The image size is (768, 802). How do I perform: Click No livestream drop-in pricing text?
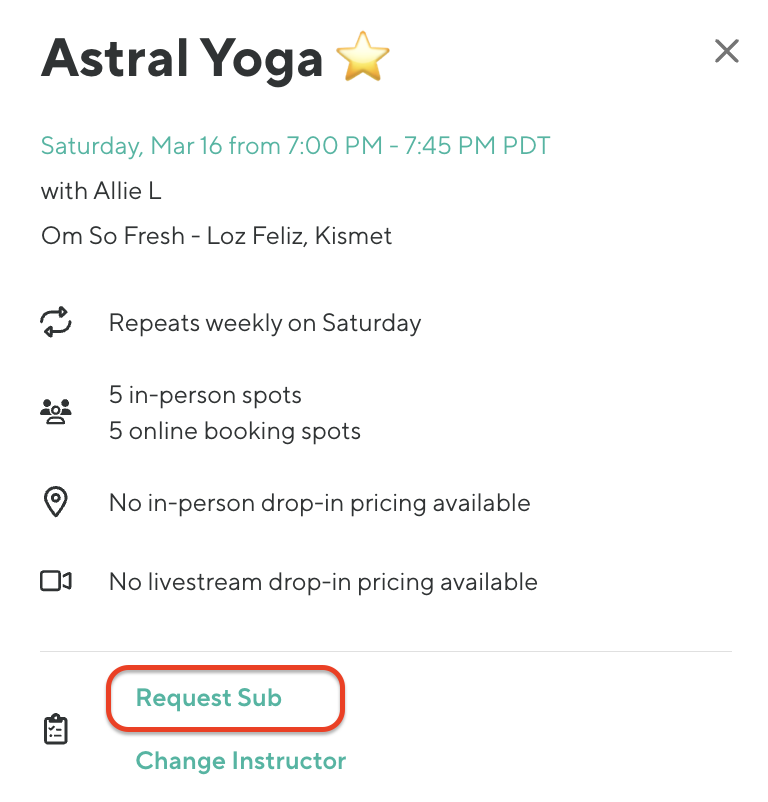pos(323,582)
